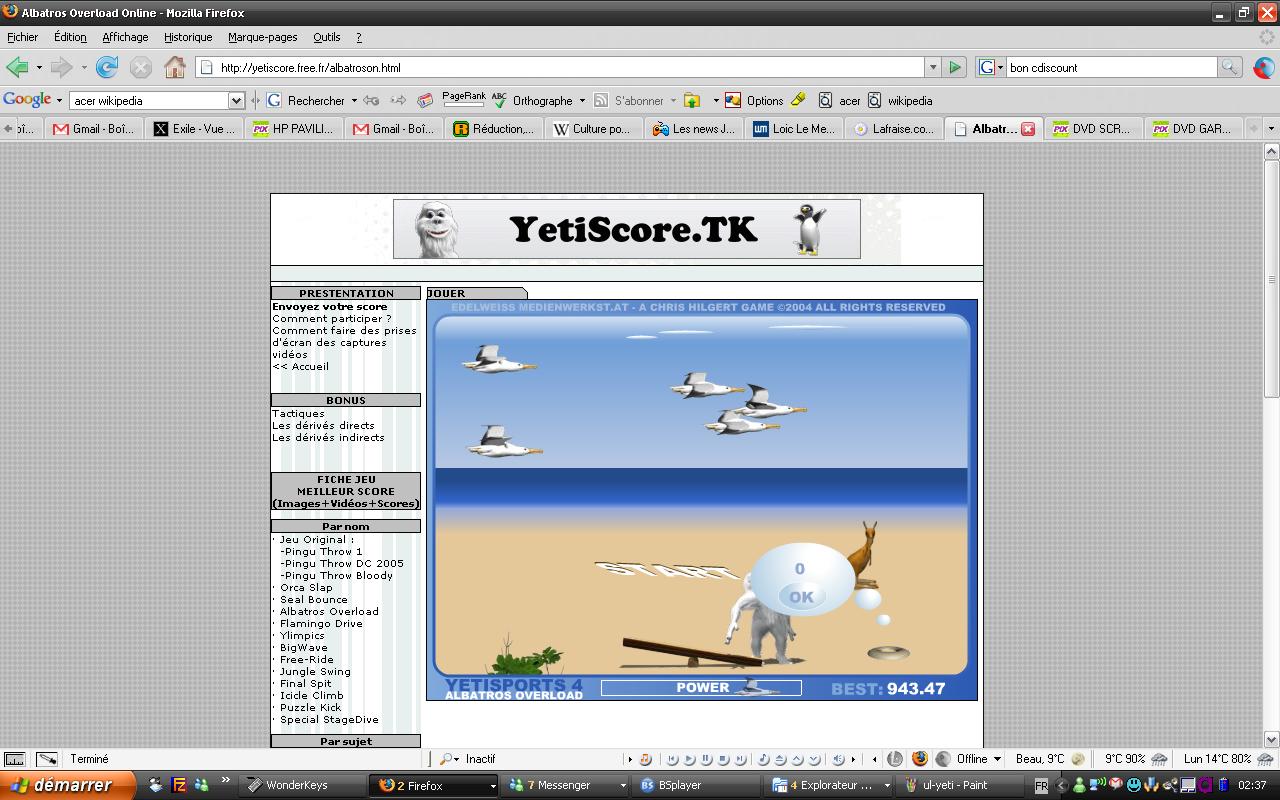Switch to the HP PAVILI tab

pyautogui.click(x=293, y=129)
